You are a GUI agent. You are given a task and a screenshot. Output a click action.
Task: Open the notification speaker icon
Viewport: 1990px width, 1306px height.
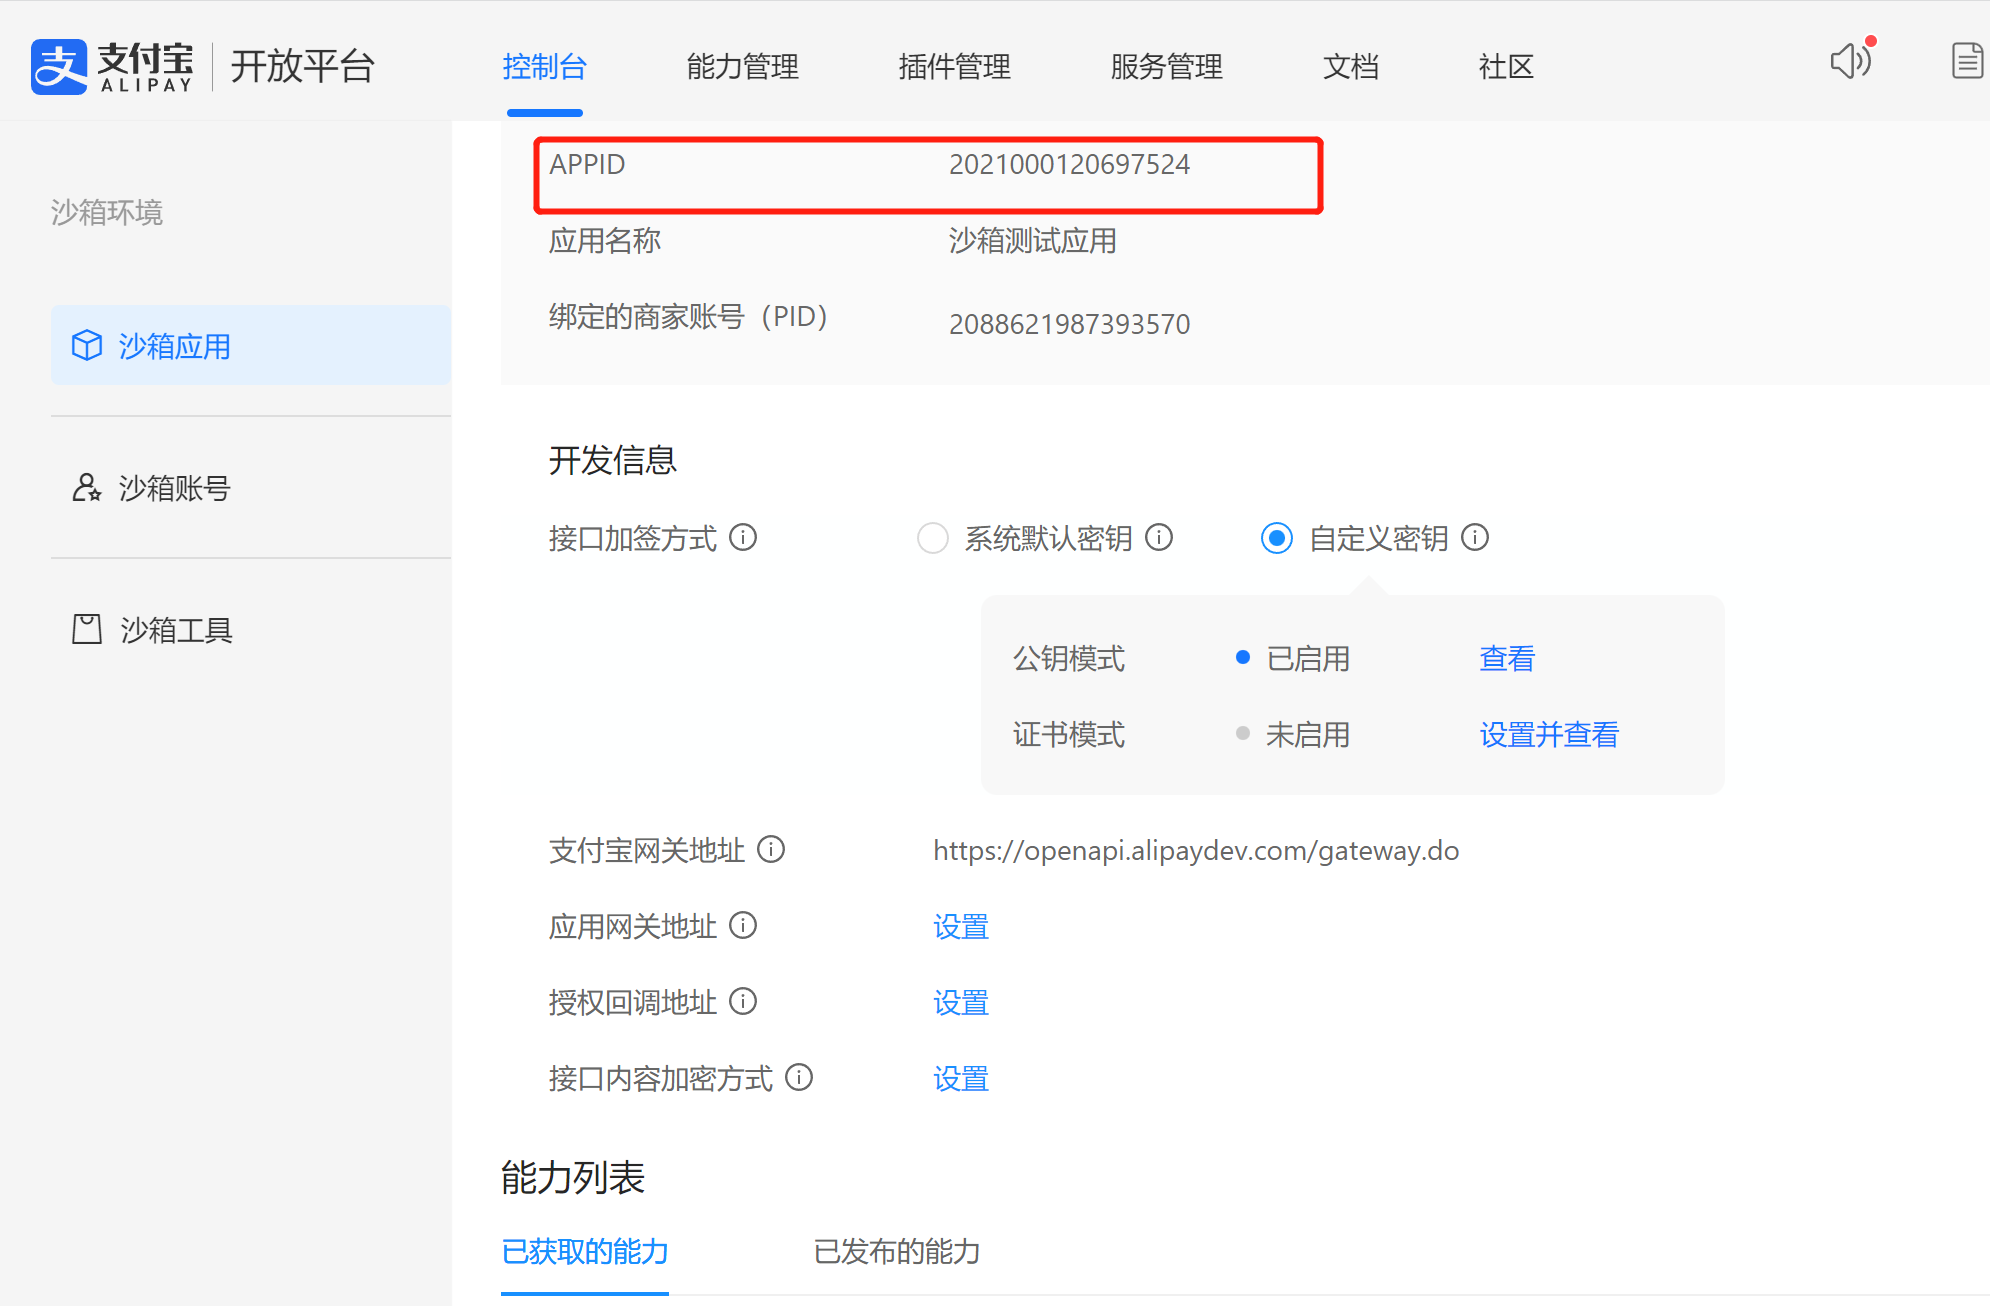(x=1850, y=61)
